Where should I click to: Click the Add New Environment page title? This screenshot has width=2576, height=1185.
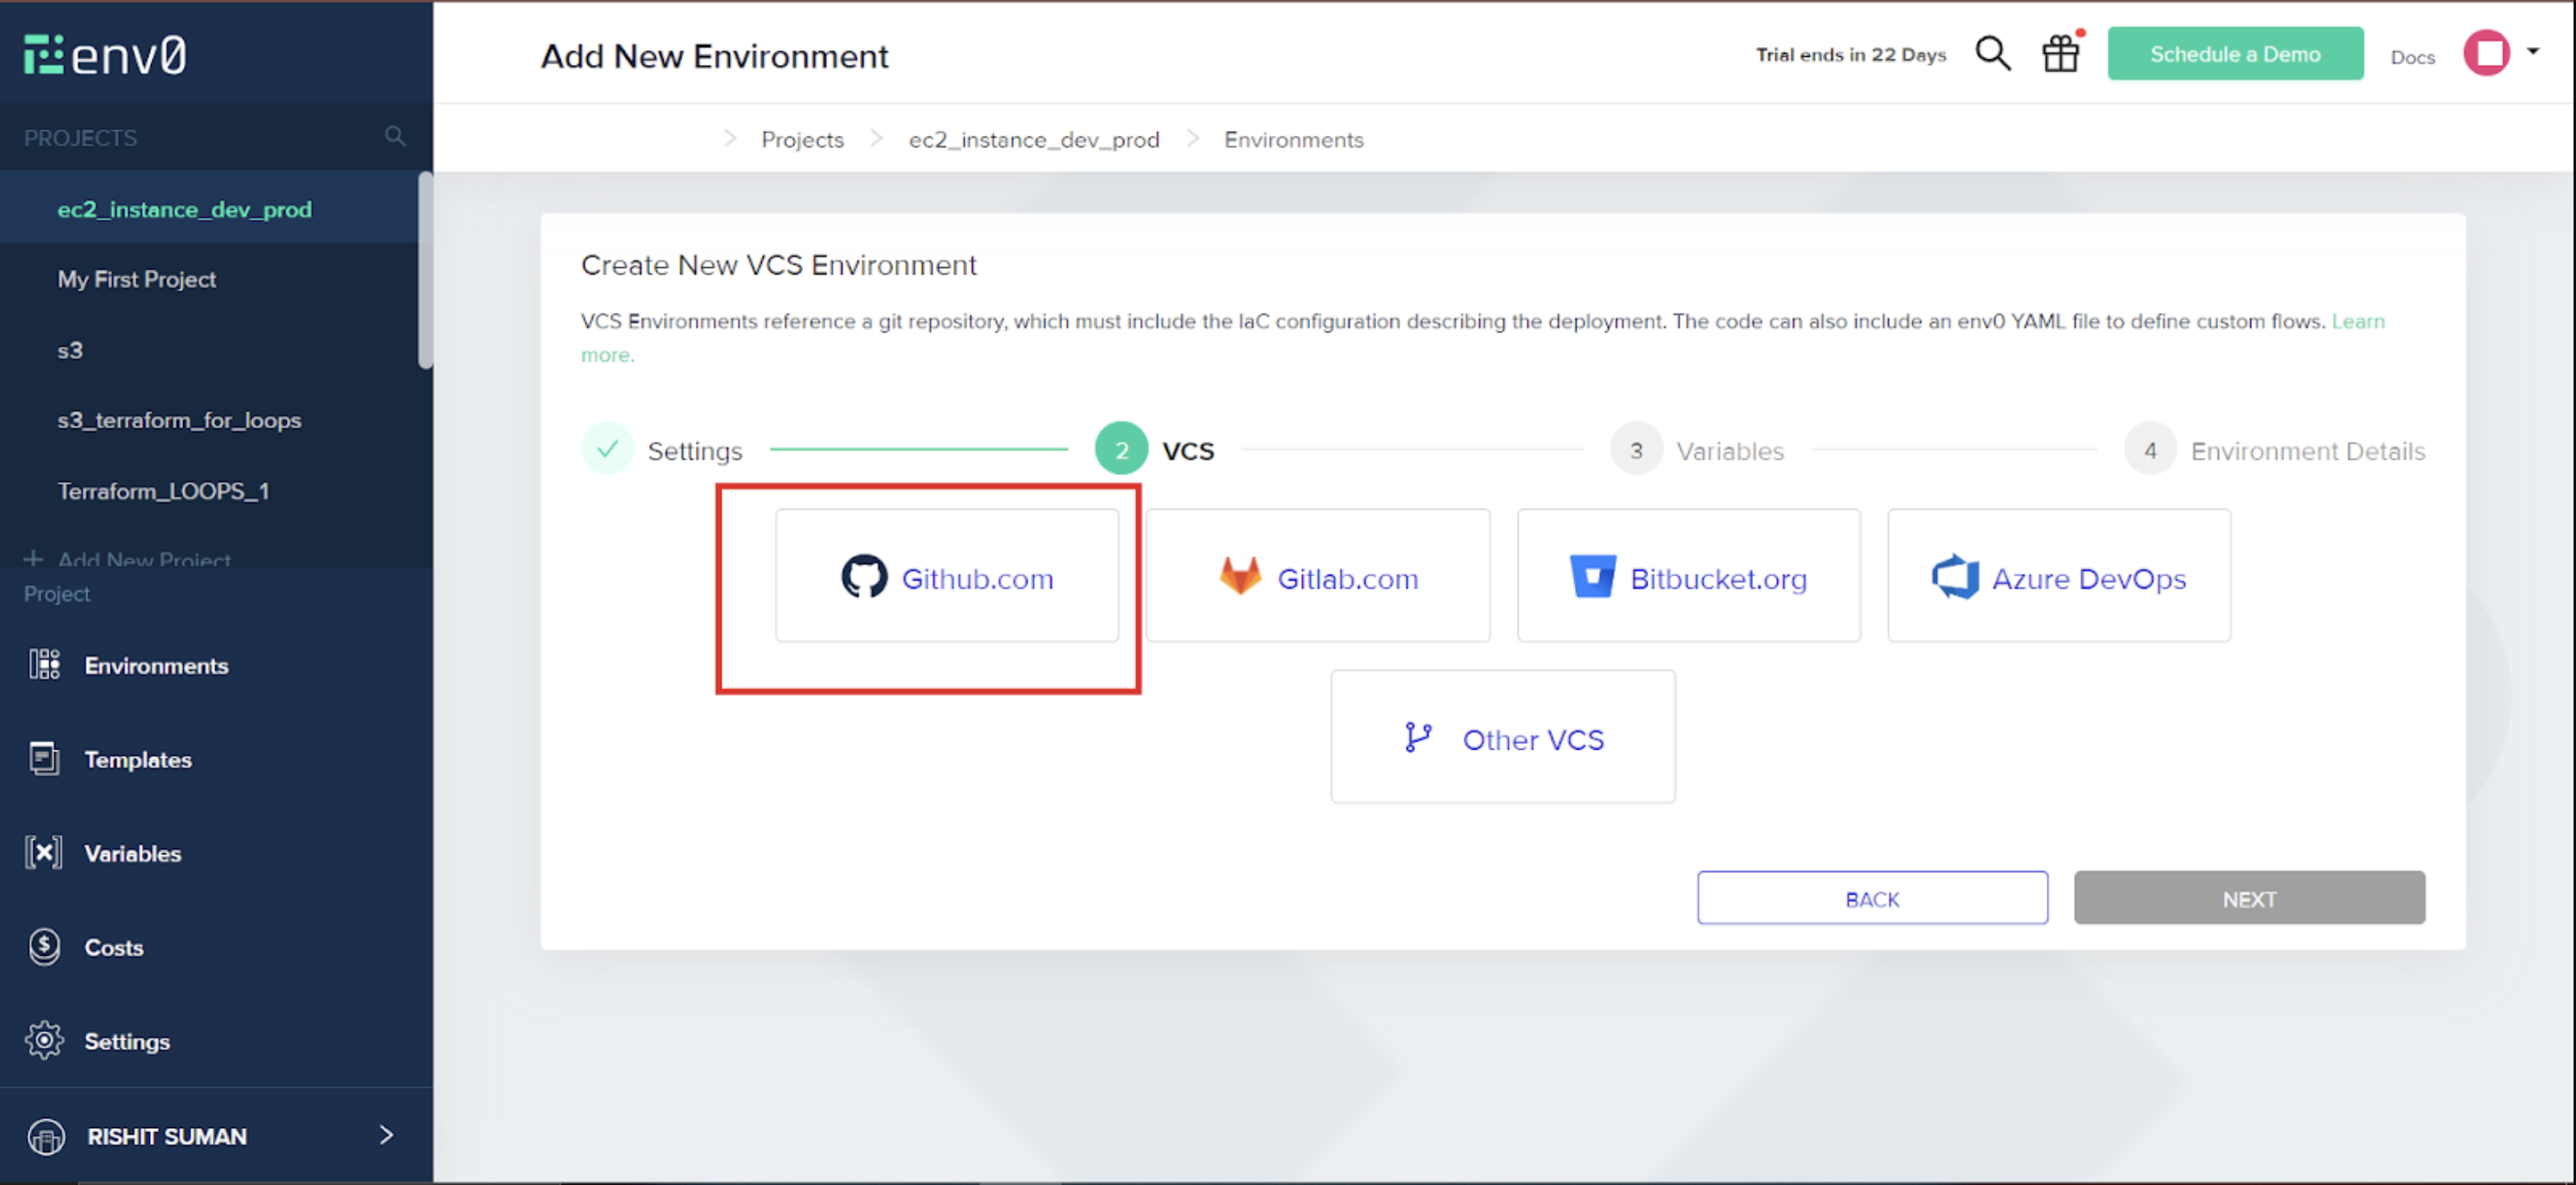714,56
